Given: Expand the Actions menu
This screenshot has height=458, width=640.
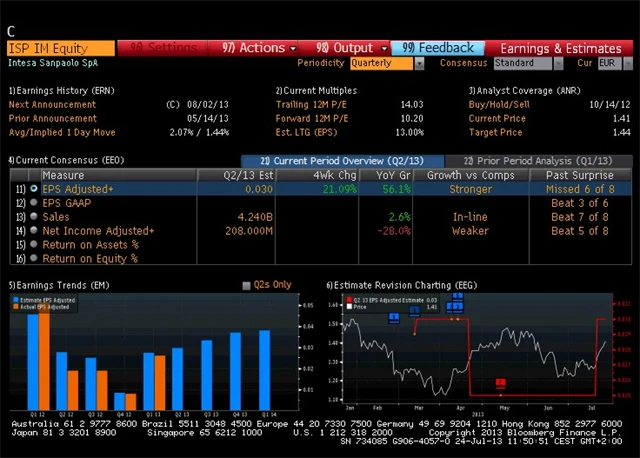Looking at the screenshot, I should (255, 47).
